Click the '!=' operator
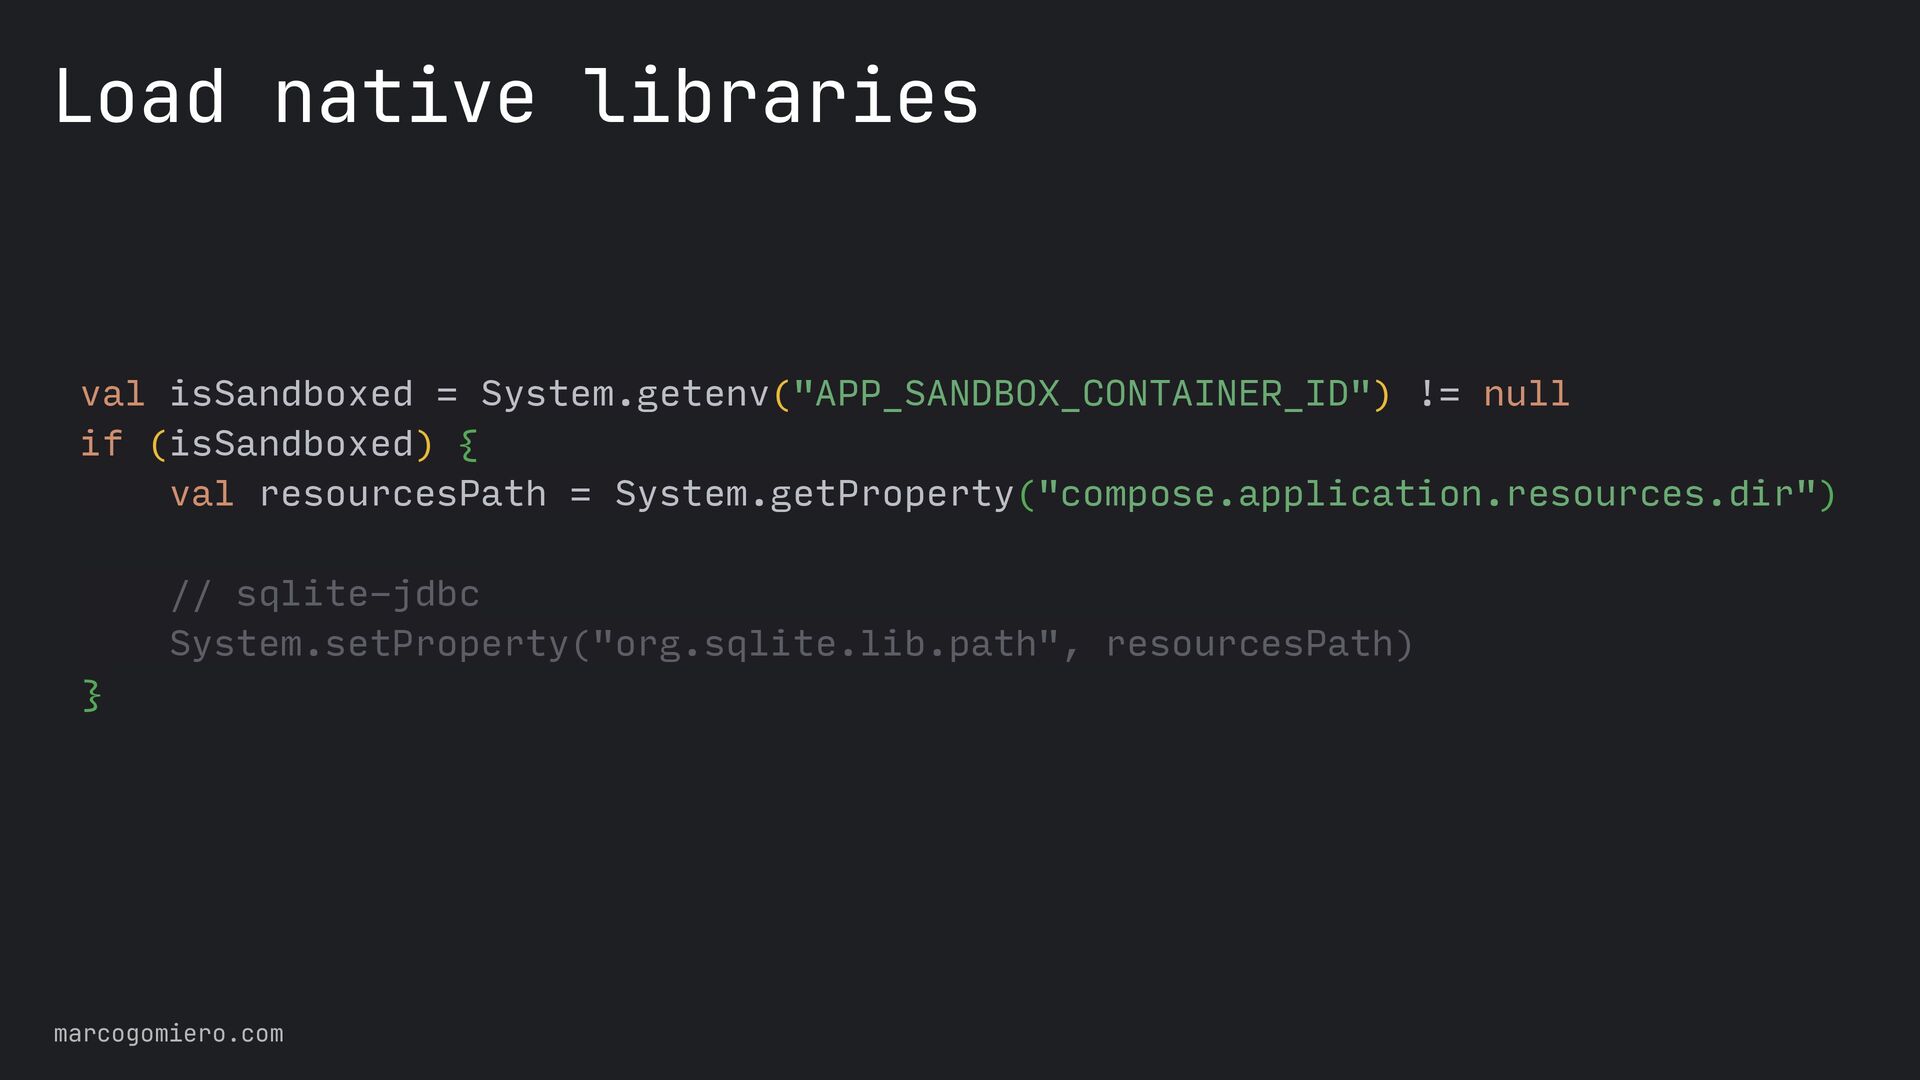The width and height of the screenshot is (1920, 1080). [1439, 394]
